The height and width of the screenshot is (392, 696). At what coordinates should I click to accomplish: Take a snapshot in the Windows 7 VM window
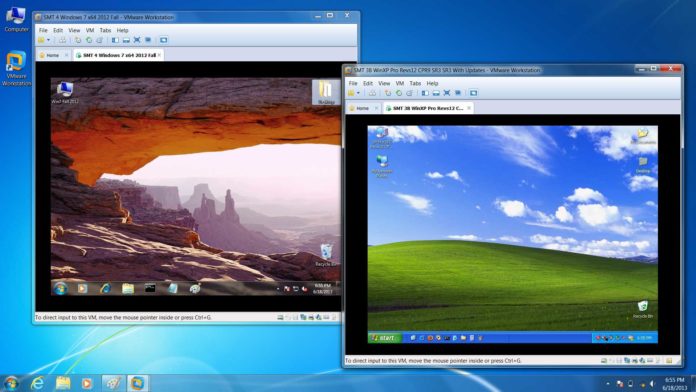78,40
